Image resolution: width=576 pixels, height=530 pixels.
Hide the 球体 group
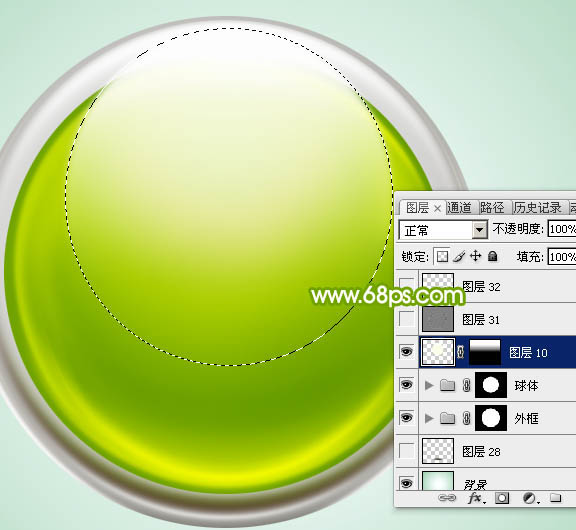406,385
